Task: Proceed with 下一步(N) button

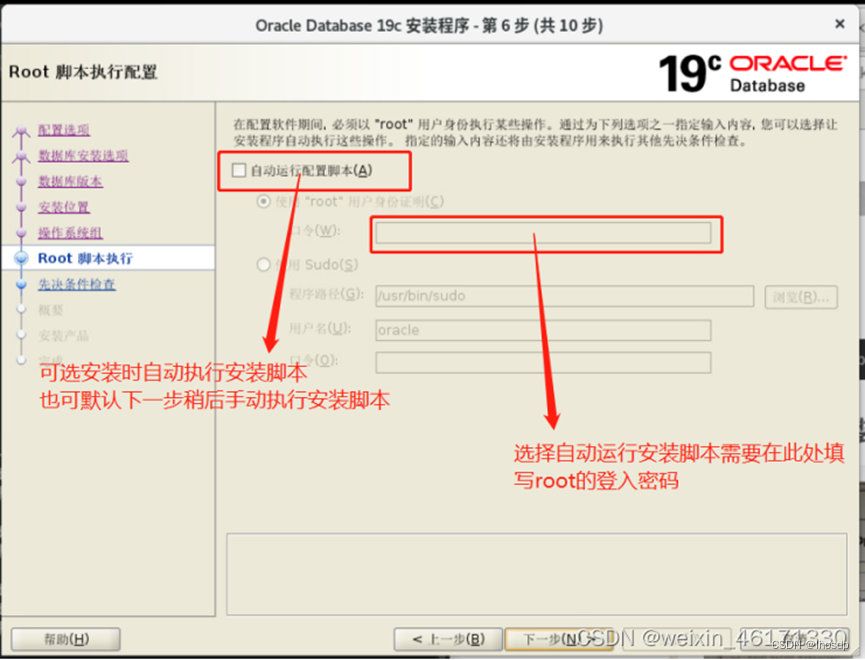Action: pyautogui.click(x=558, y=639)
